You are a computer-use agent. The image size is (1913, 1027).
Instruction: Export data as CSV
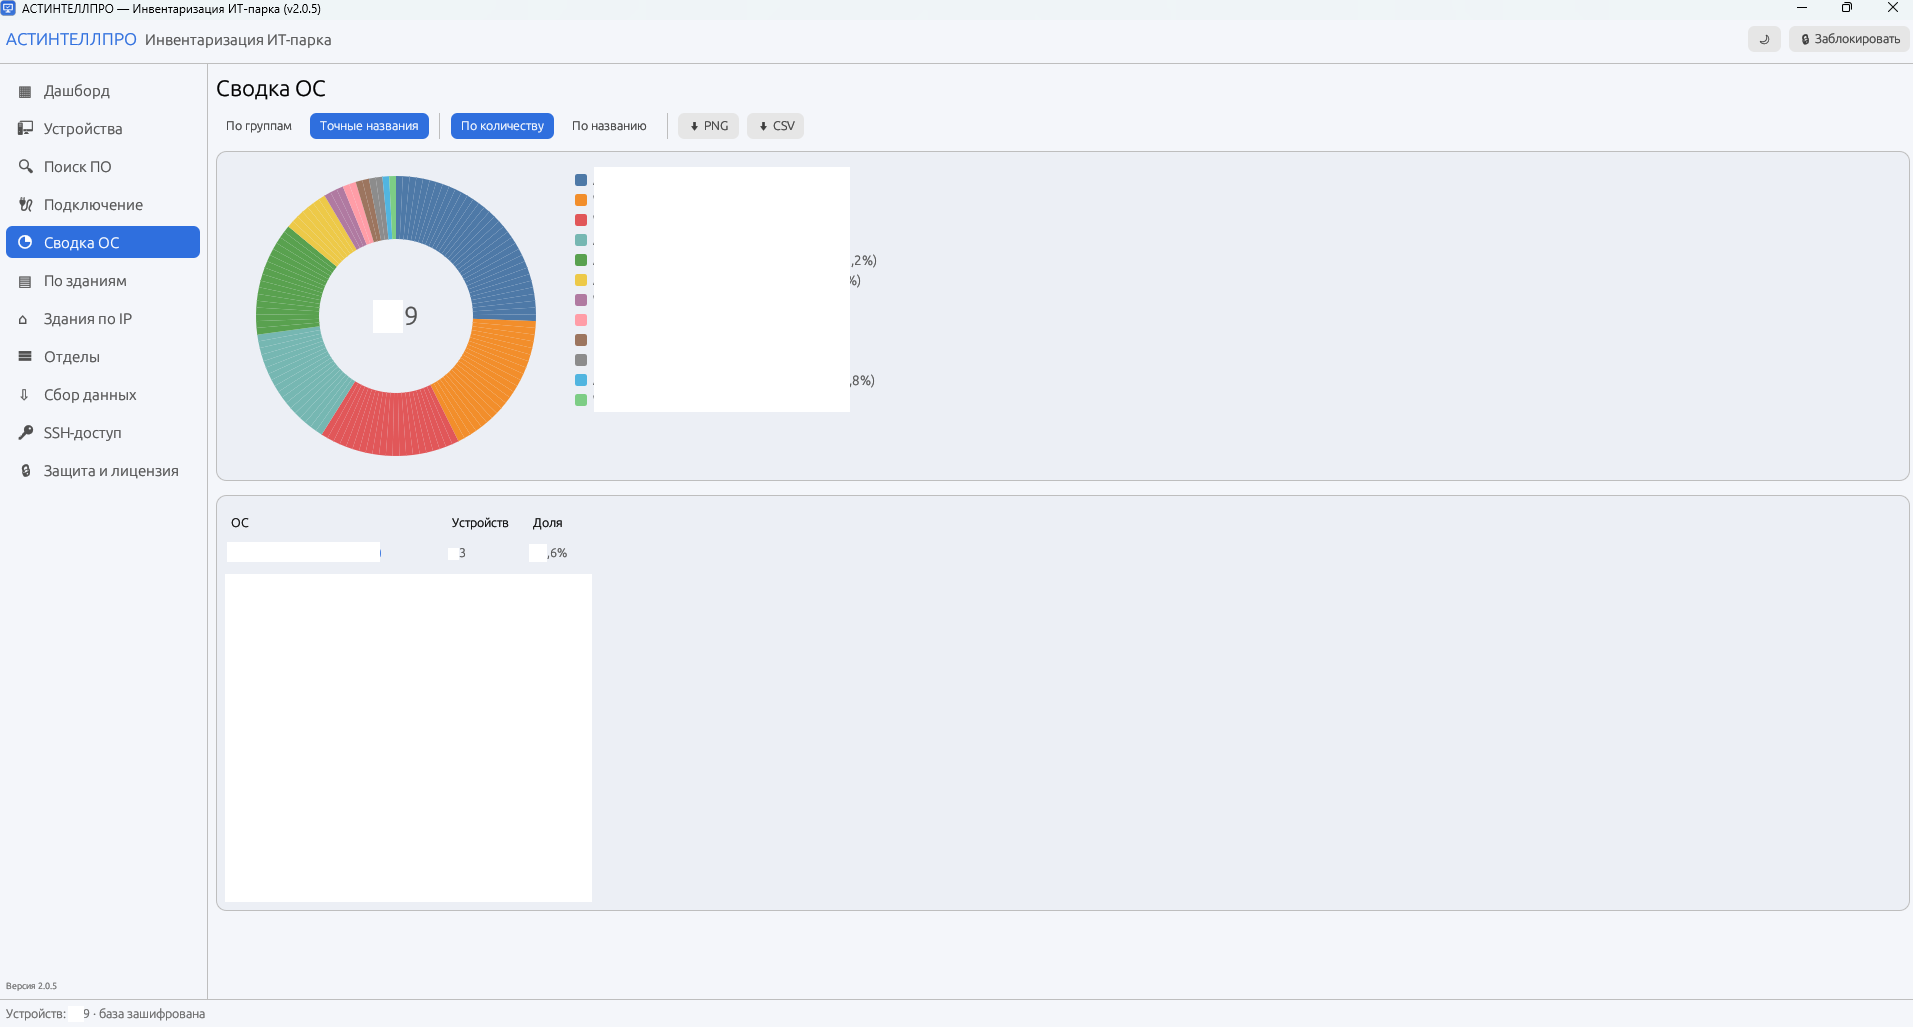pyautogui.click(x=775, y=126)
